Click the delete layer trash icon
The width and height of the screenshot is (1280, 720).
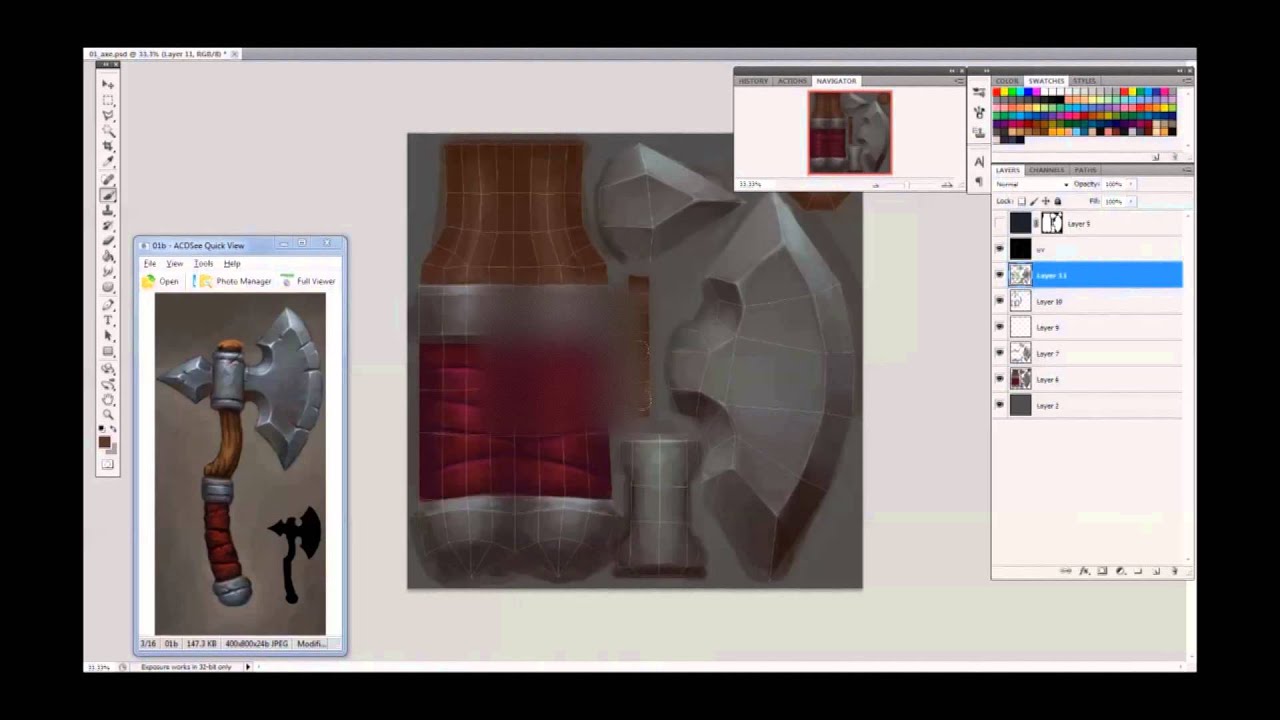tap(1175, 571)
